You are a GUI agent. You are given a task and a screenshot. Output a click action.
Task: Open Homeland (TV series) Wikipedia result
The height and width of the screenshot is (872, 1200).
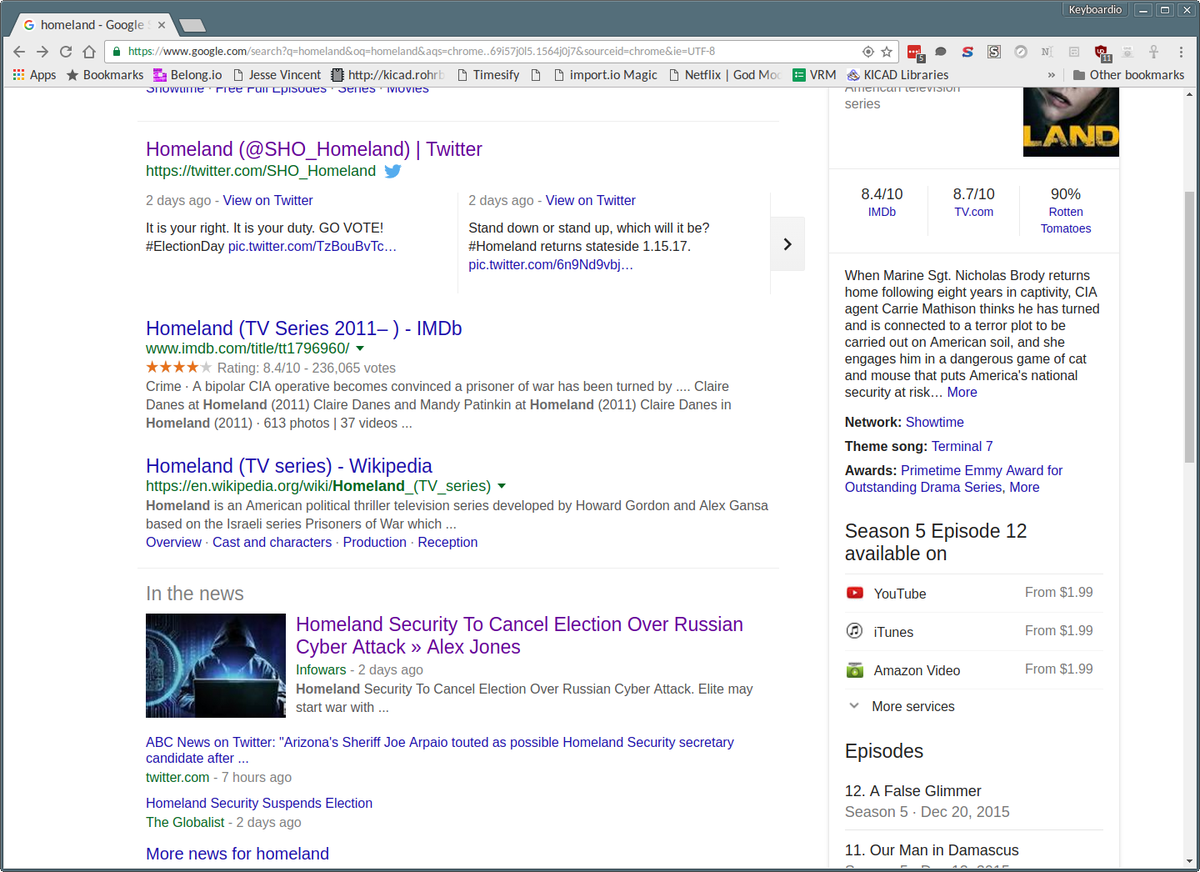coord(289,466)
